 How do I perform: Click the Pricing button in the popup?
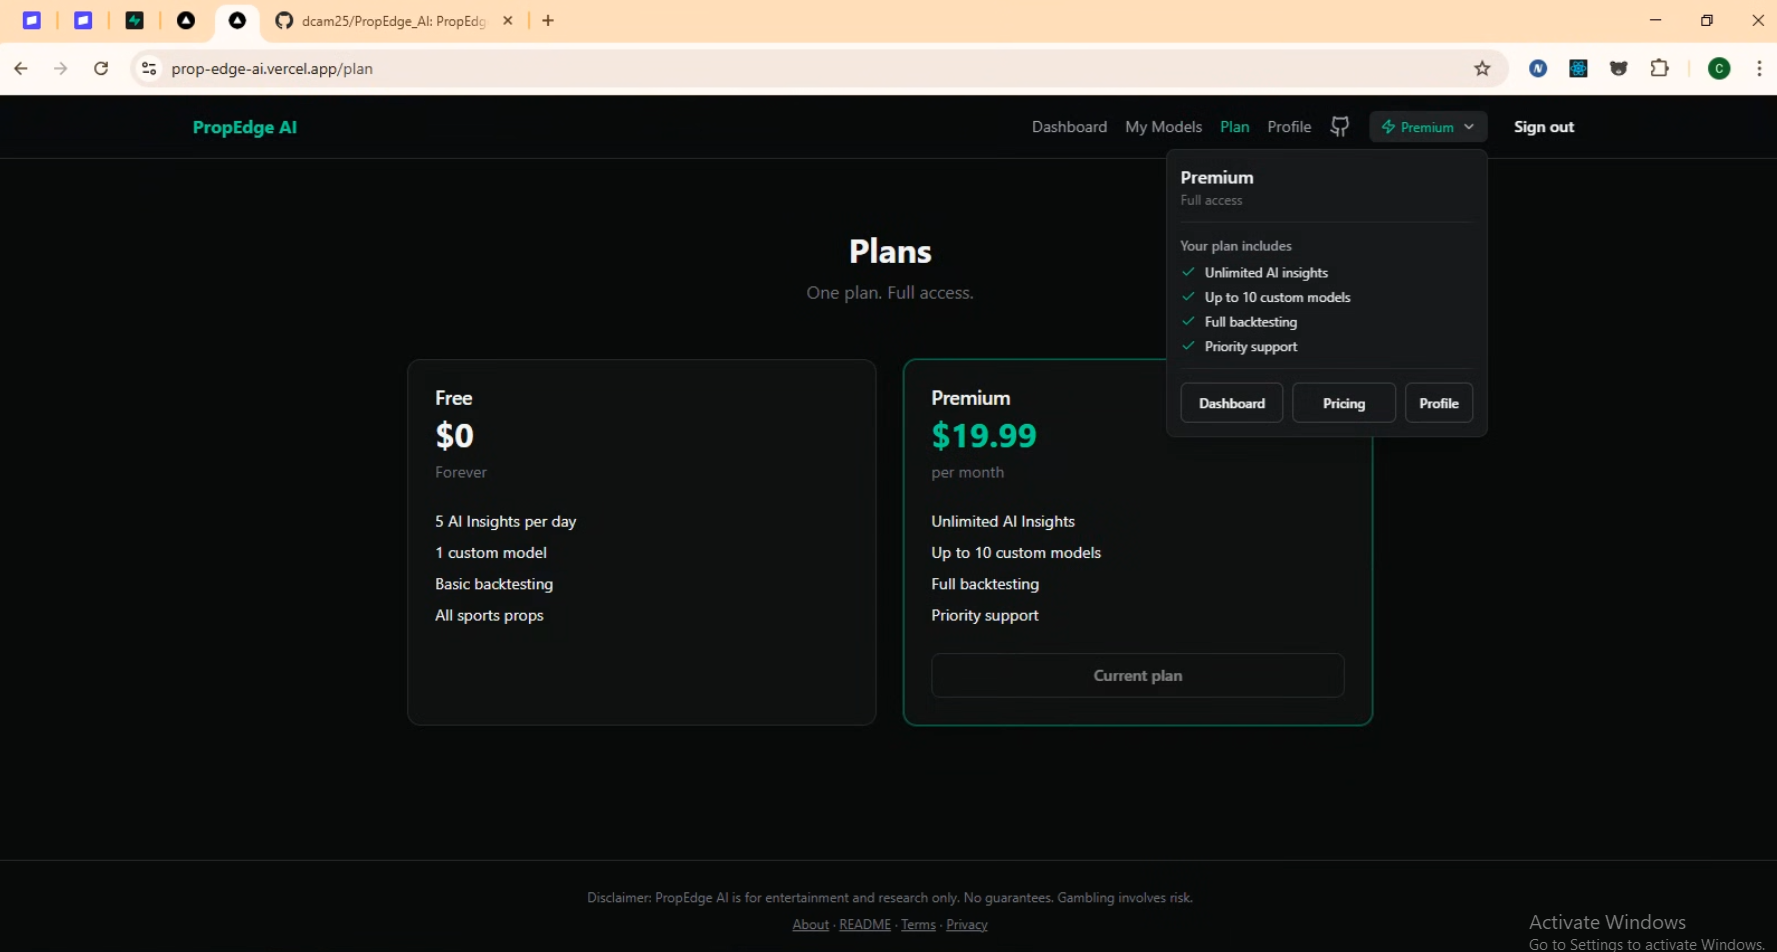point(1343,403)
